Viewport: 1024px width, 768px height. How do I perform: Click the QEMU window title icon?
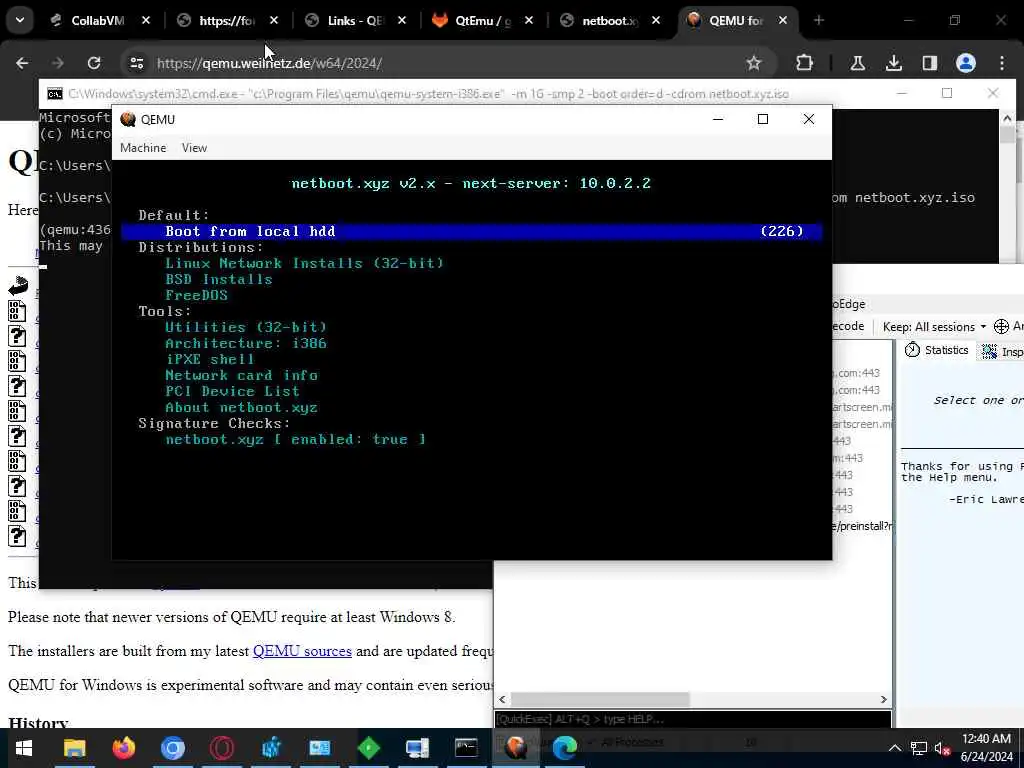point(128,120)
